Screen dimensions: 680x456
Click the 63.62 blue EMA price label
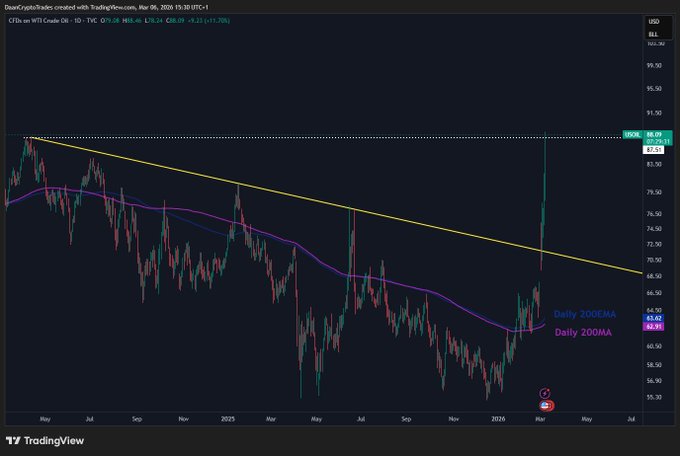click(x=655, y=318)
